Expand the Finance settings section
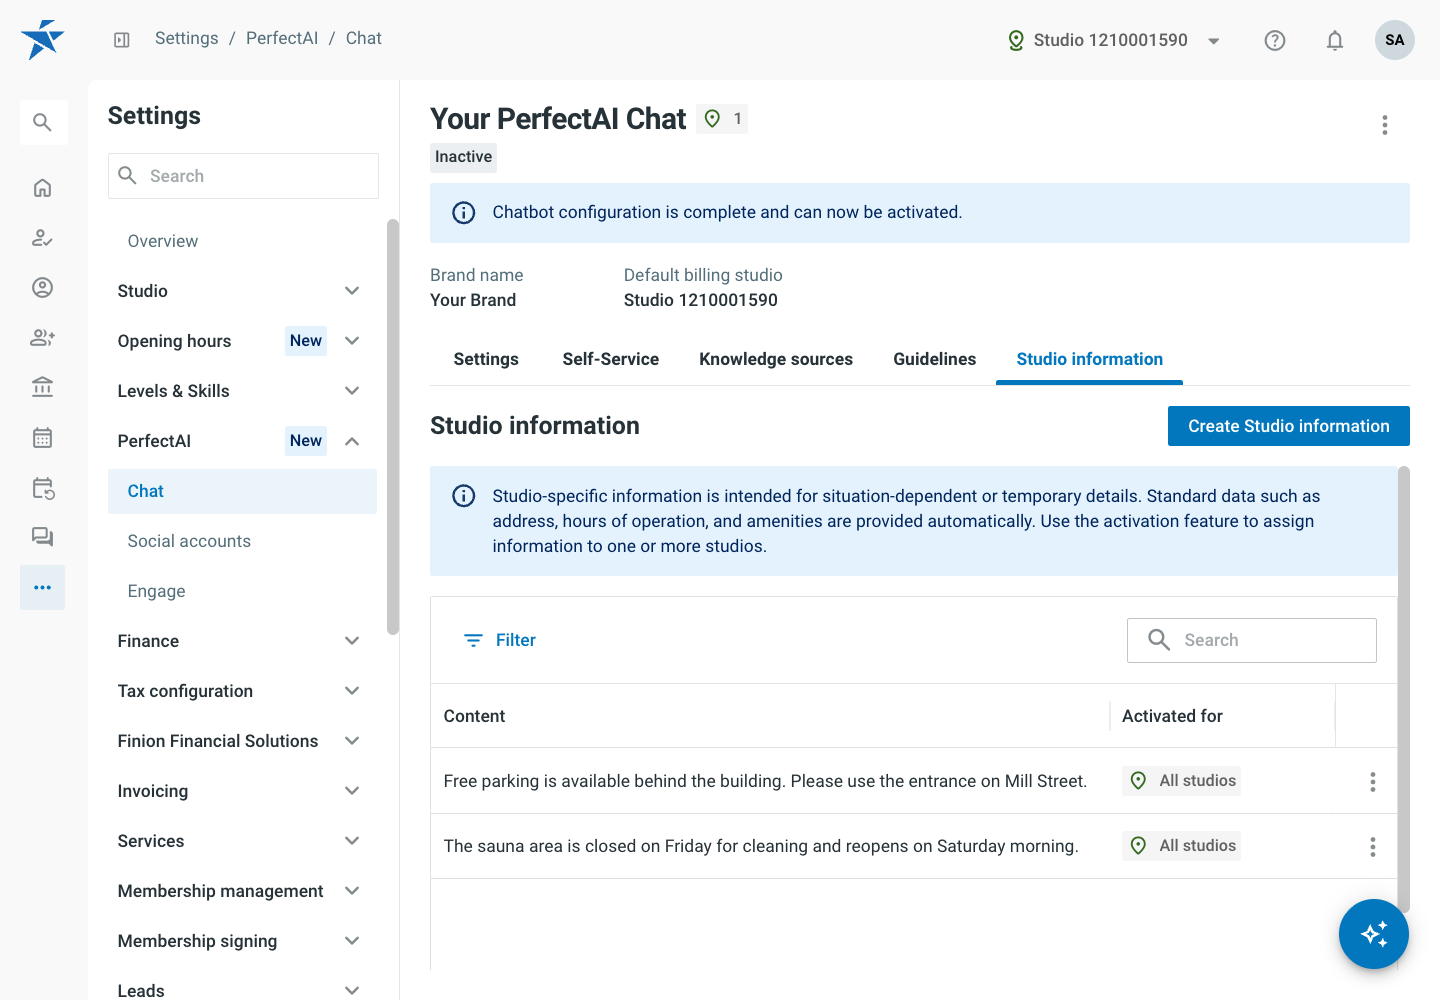1440x1000 pixels. (238, 641)
